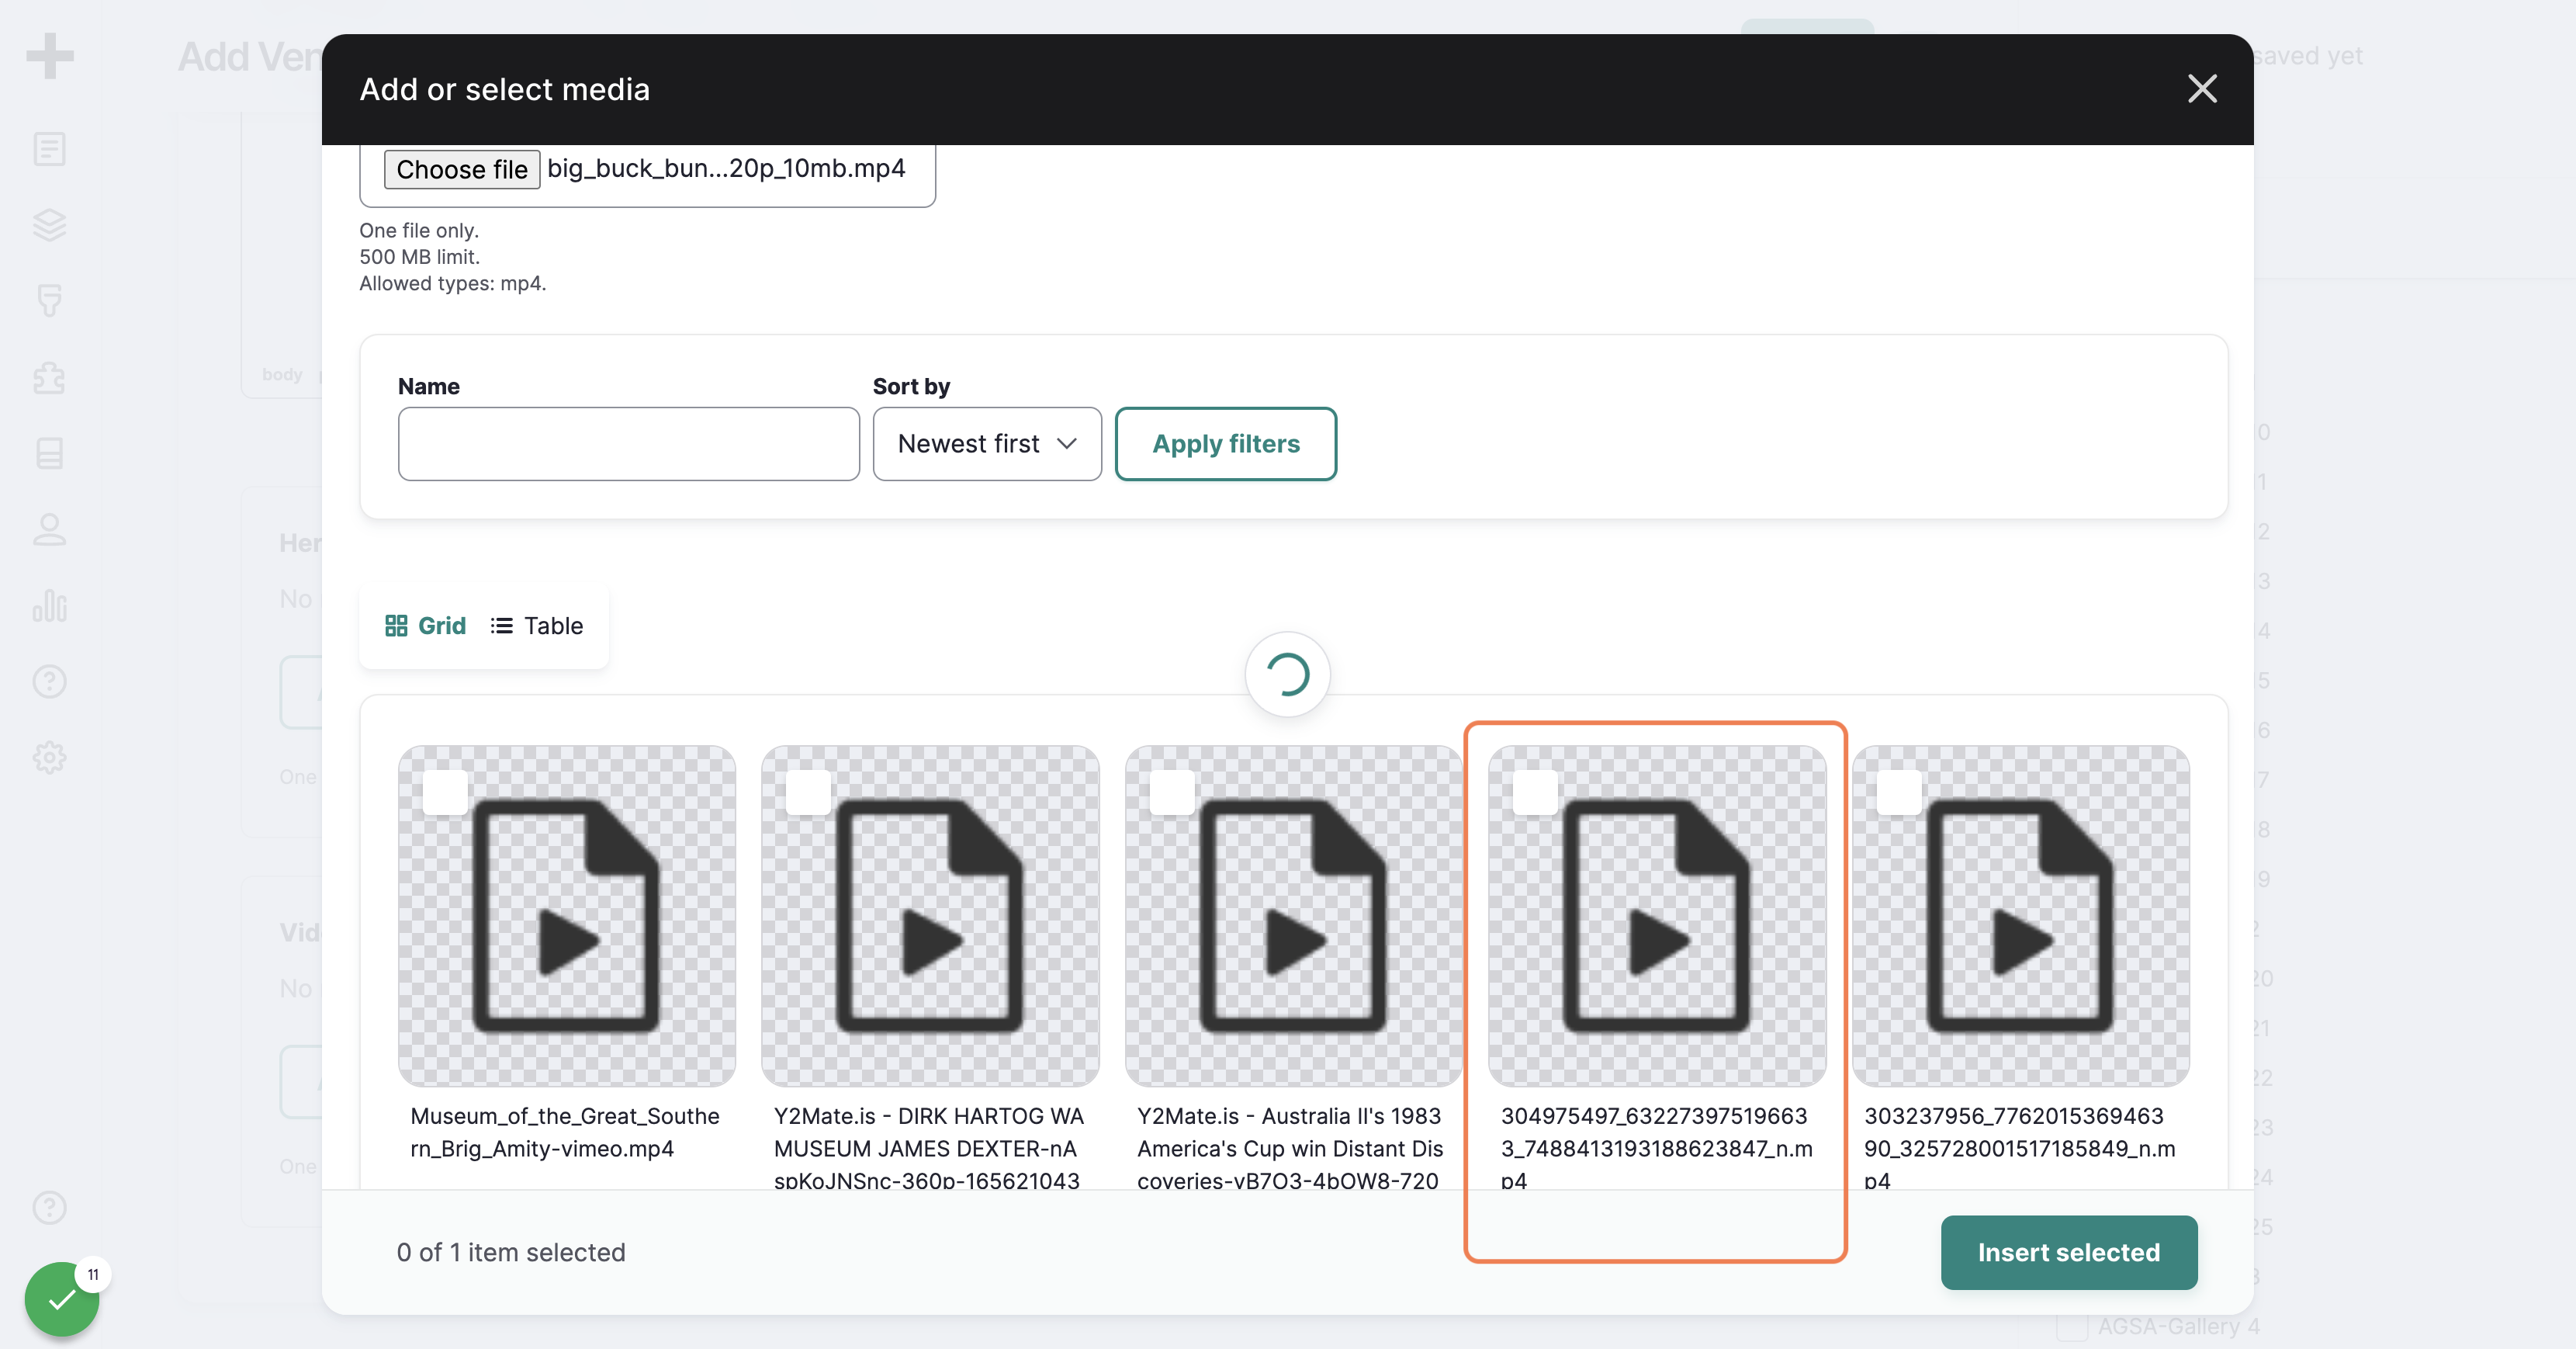Tick the Australia II's 1983 America's Cup checkbox

1172,793
